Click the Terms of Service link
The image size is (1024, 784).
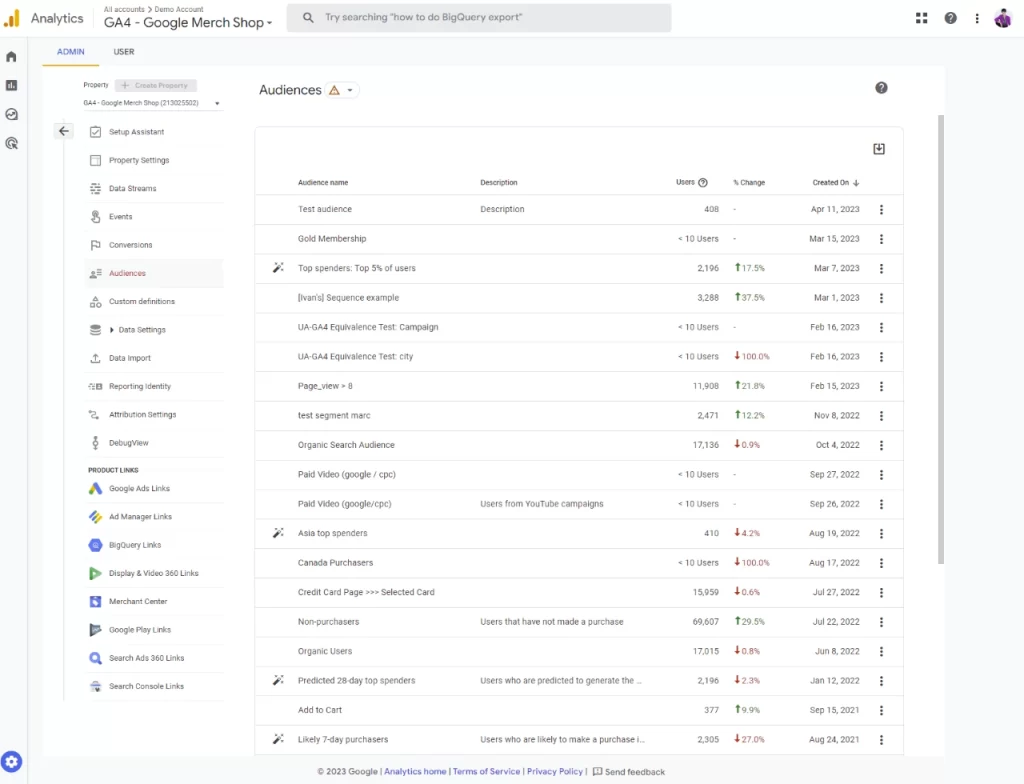coord(487,772)
